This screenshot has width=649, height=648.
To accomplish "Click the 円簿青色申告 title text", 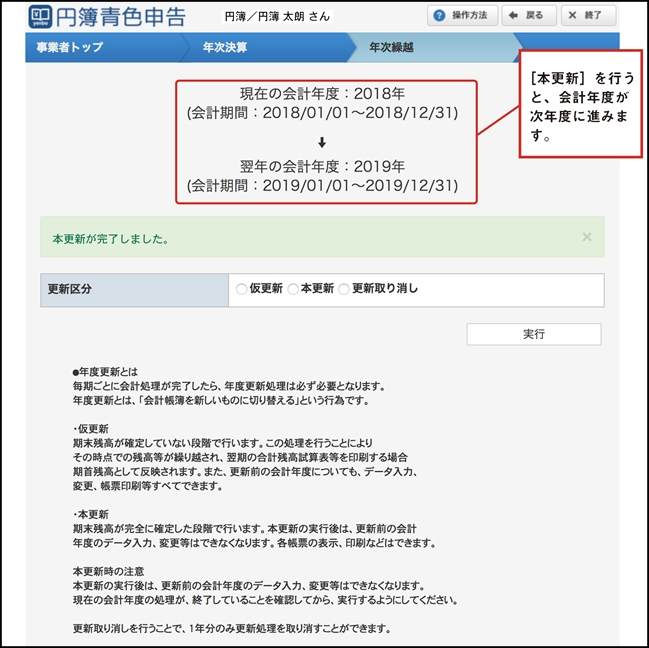I will coord(122,17).
